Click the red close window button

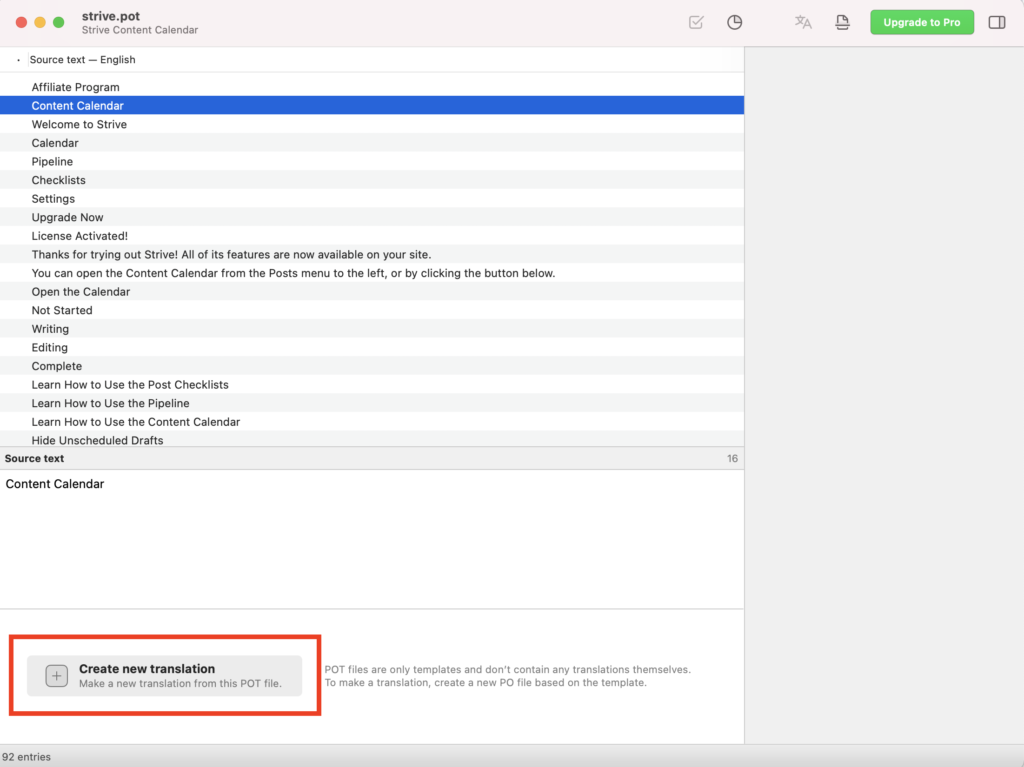21,22
